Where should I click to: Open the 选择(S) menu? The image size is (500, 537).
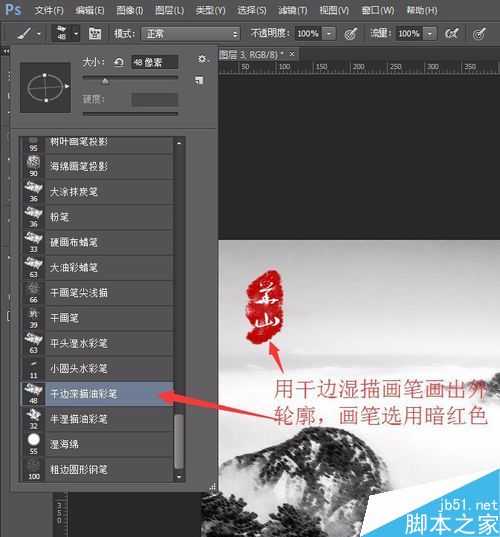point(252,11)
